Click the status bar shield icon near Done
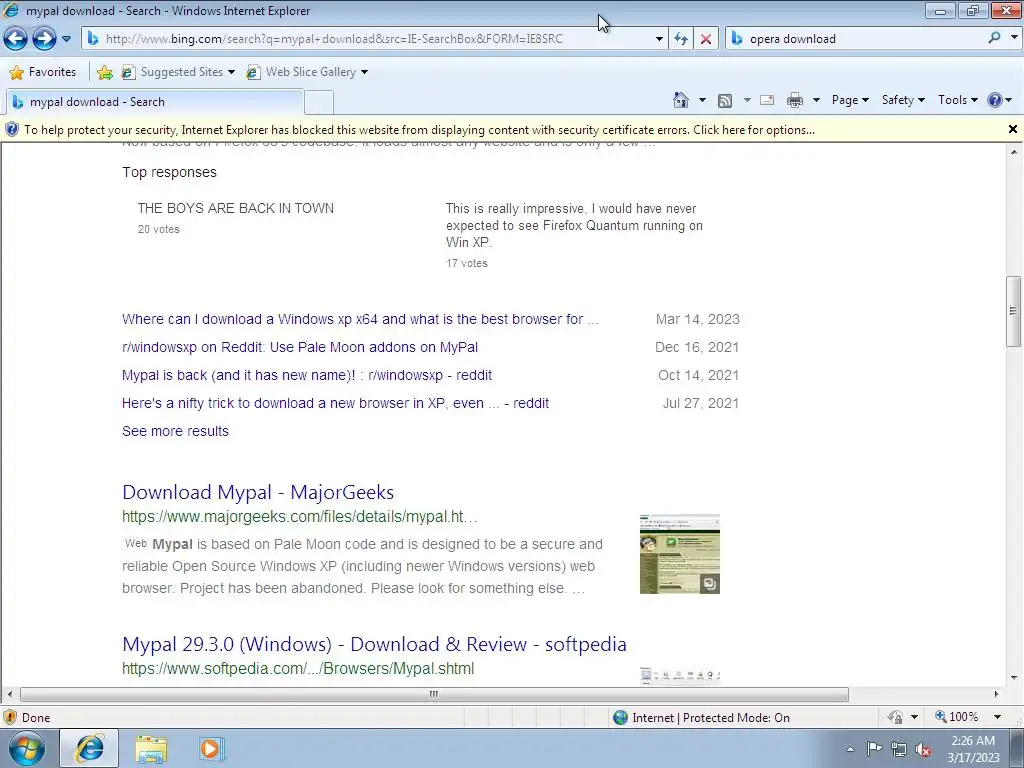The width and height of the screenshot is (1024, 768). tap(10, 718)
